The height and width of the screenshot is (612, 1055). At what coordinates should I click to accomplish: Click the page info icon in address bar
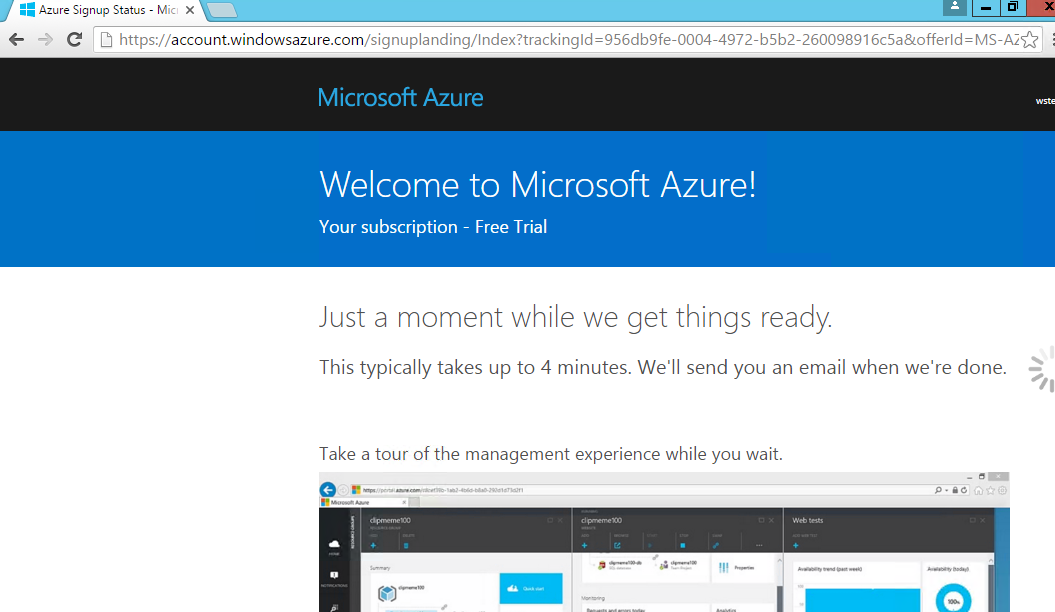point(106,40)
